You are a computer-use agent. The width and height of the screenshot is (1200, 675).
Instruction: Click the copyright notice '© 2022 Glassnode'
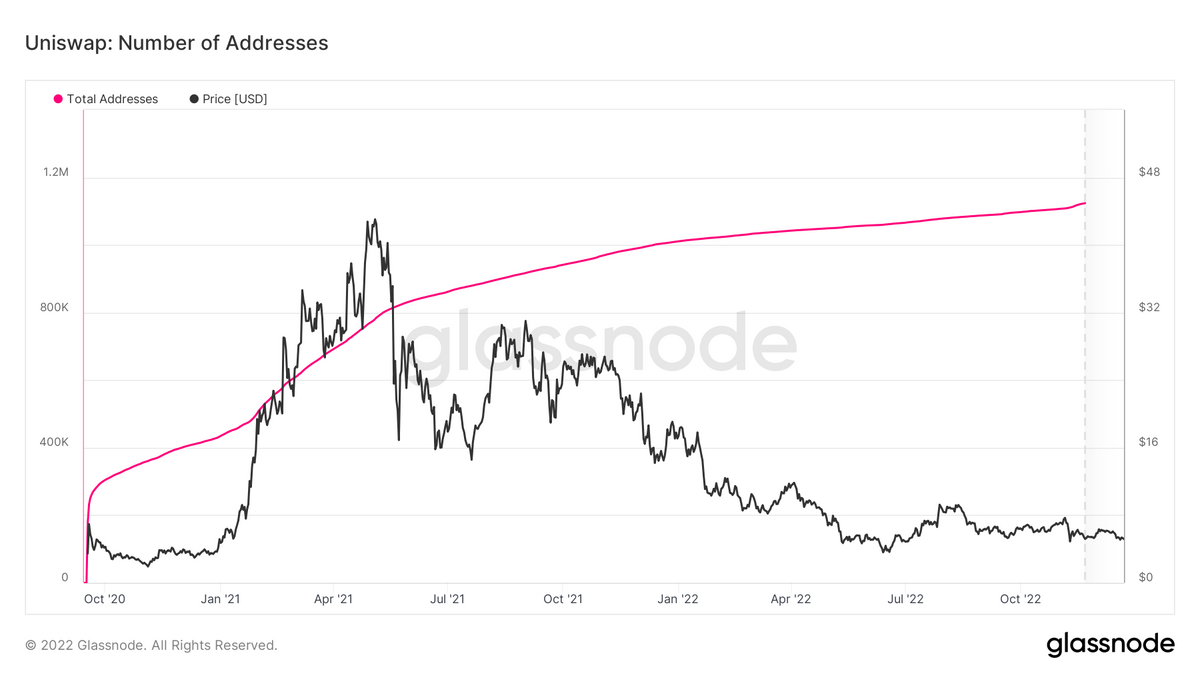point(151,645)
